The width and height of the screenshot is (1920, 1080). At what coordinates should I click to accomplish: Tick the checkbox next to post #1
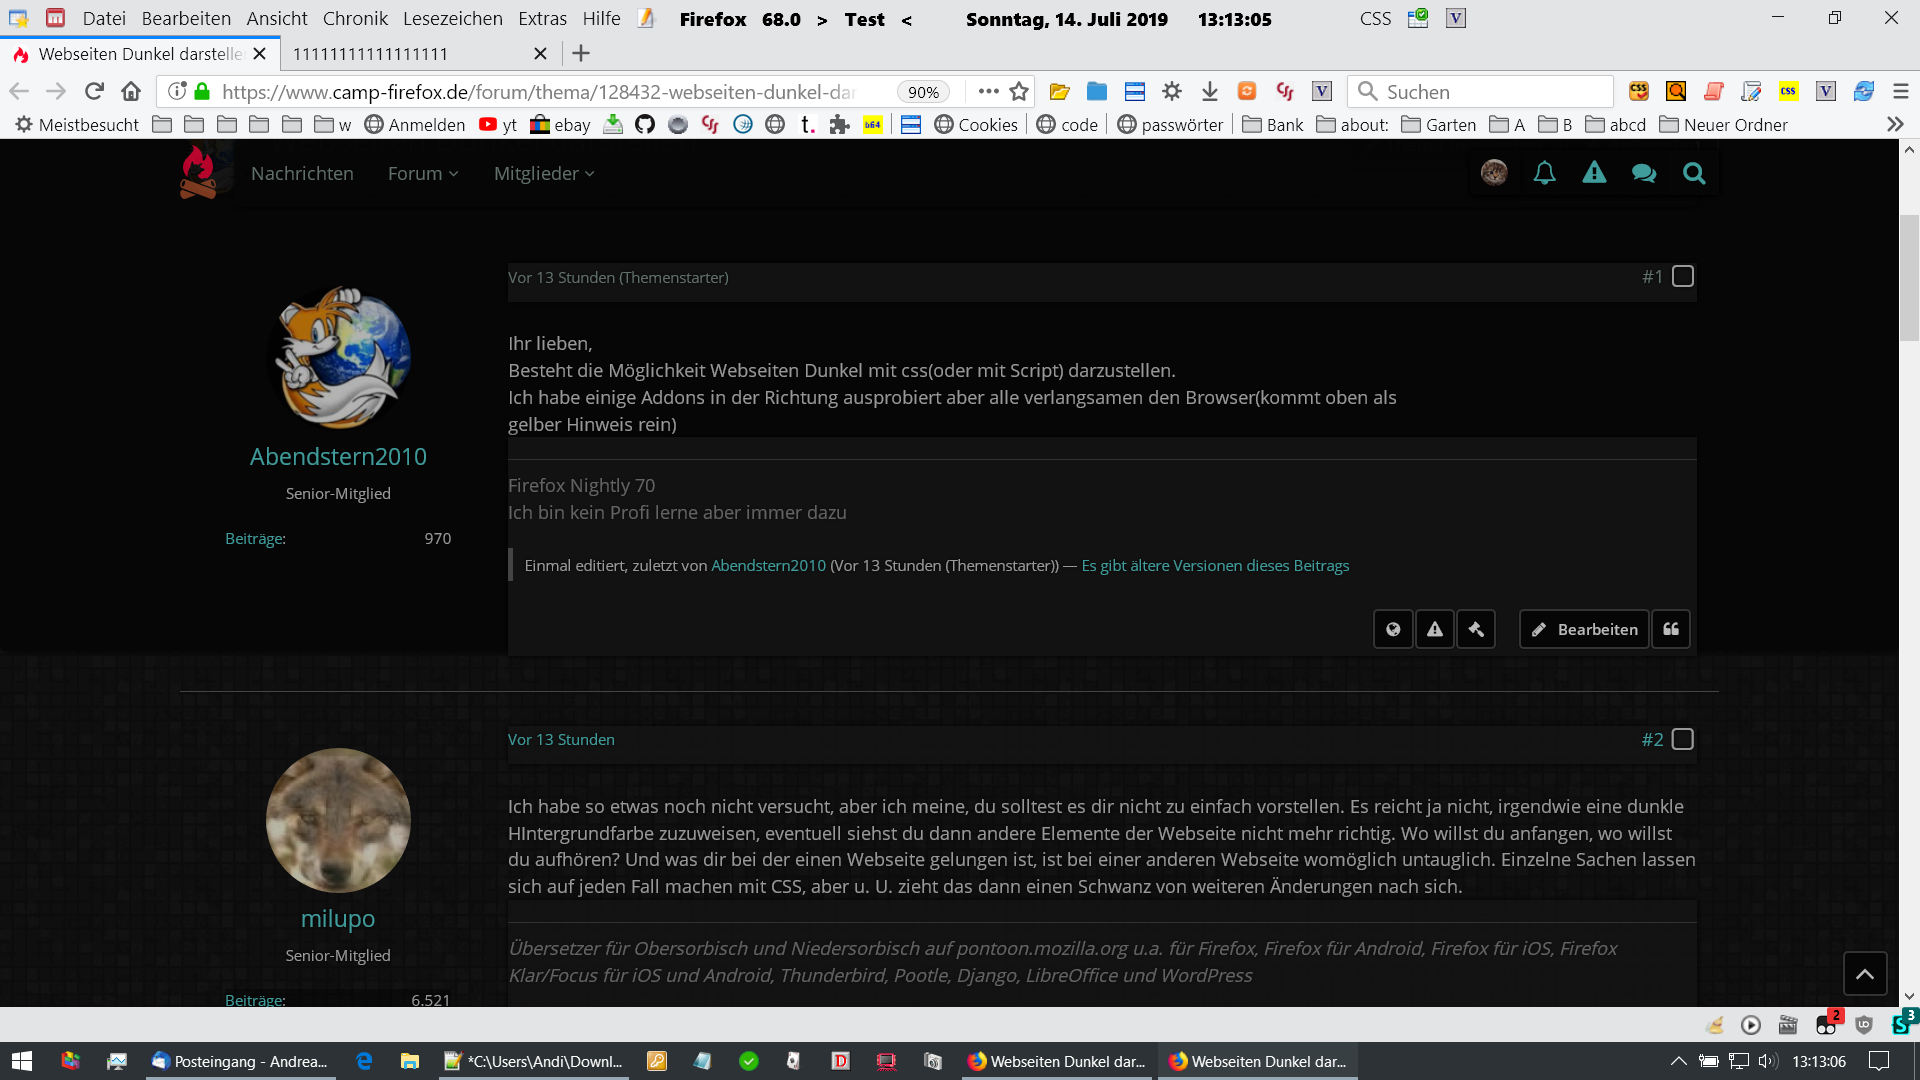tap(1682, 276)
